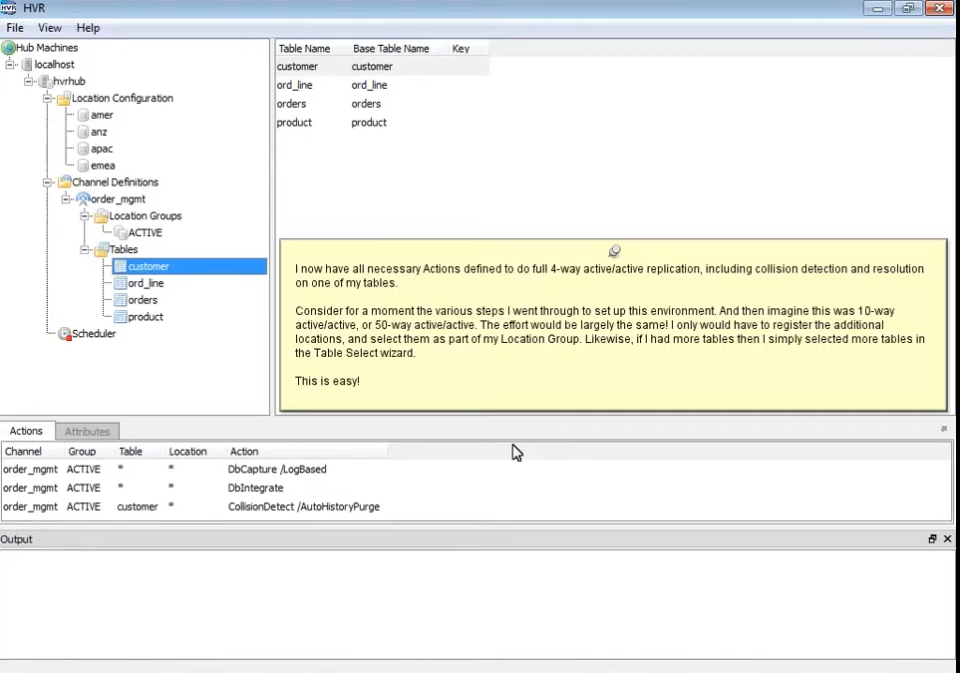
Task: Select the ACTIVE location group icon
Action: click(x=119, y=232)
